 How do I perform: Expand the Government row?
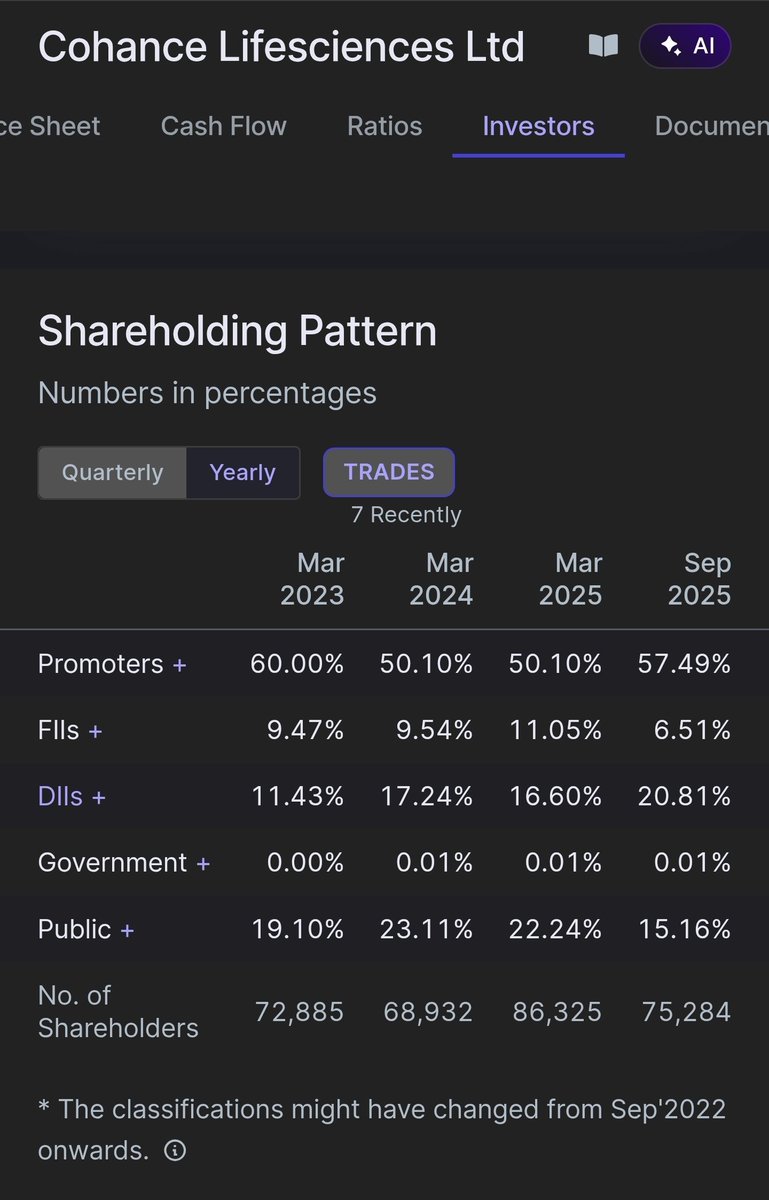pos(124,863)
